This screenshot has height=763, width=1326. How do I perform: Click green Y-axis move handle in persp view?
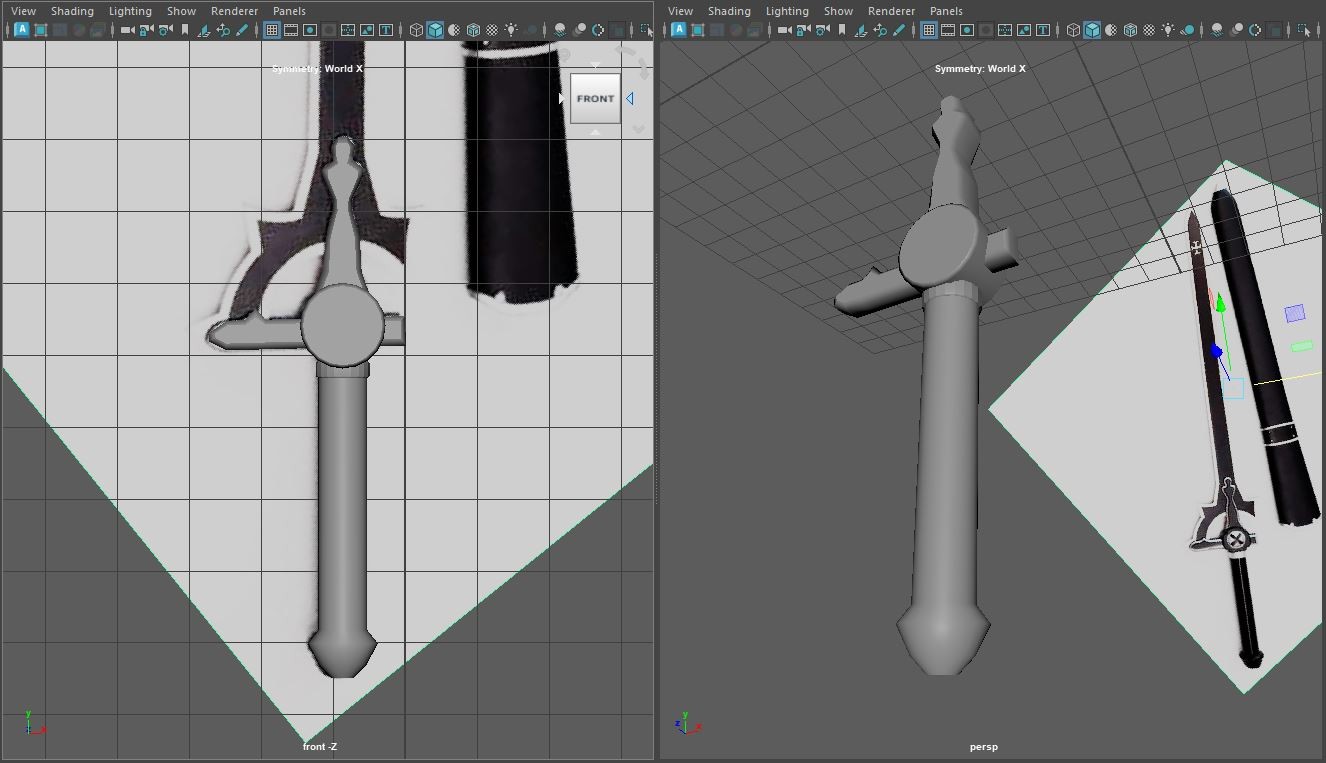pos(1220,302)
